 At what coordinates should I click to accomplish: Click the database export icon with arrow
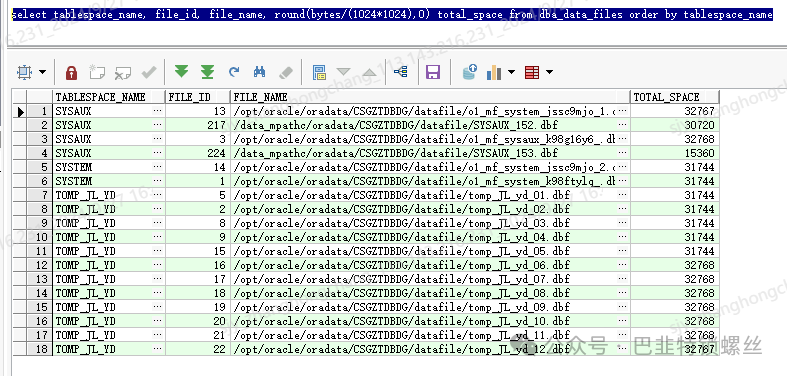pyautogui.click(x=470, y=72)
